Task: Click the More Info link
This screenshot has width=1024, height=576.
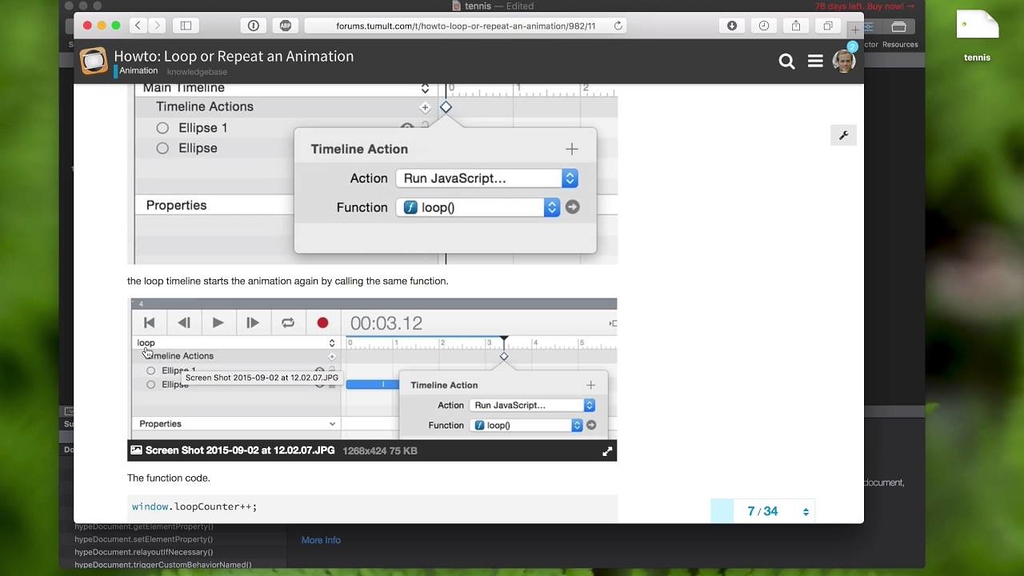Action: pyautogui.click(x=320, y=540)
